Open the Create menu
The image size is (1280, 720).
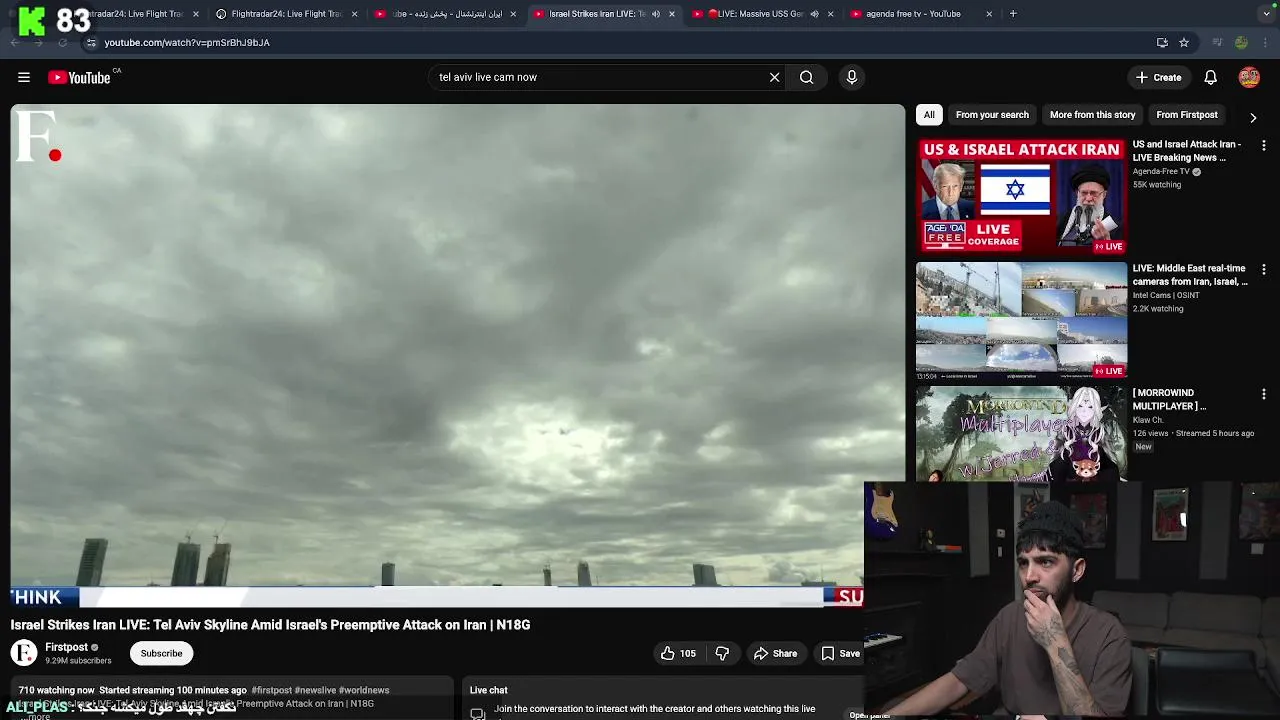click(x=1158, y=77)
